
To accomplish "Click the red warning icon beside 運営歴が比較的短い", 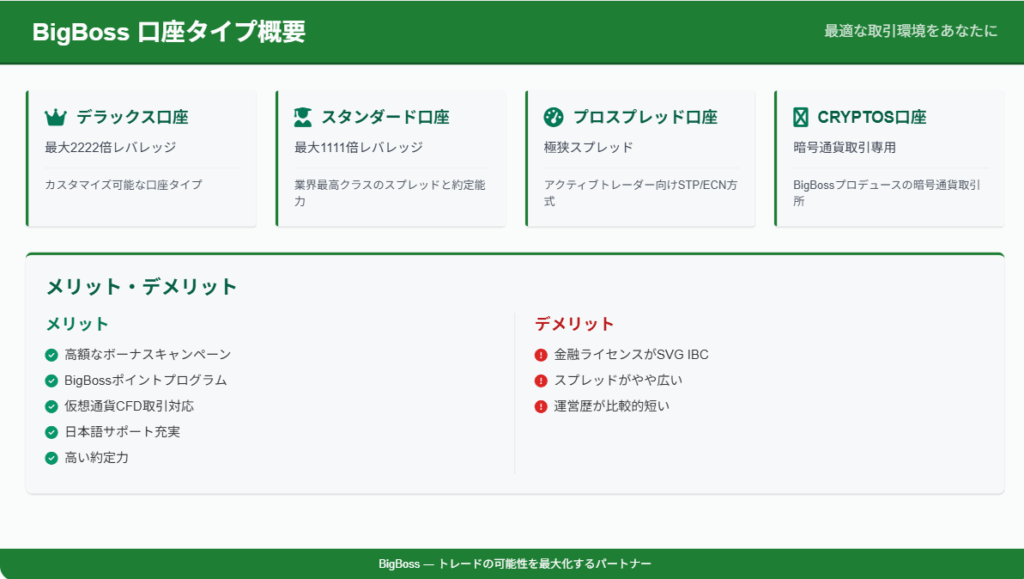I will coord(541,406).
